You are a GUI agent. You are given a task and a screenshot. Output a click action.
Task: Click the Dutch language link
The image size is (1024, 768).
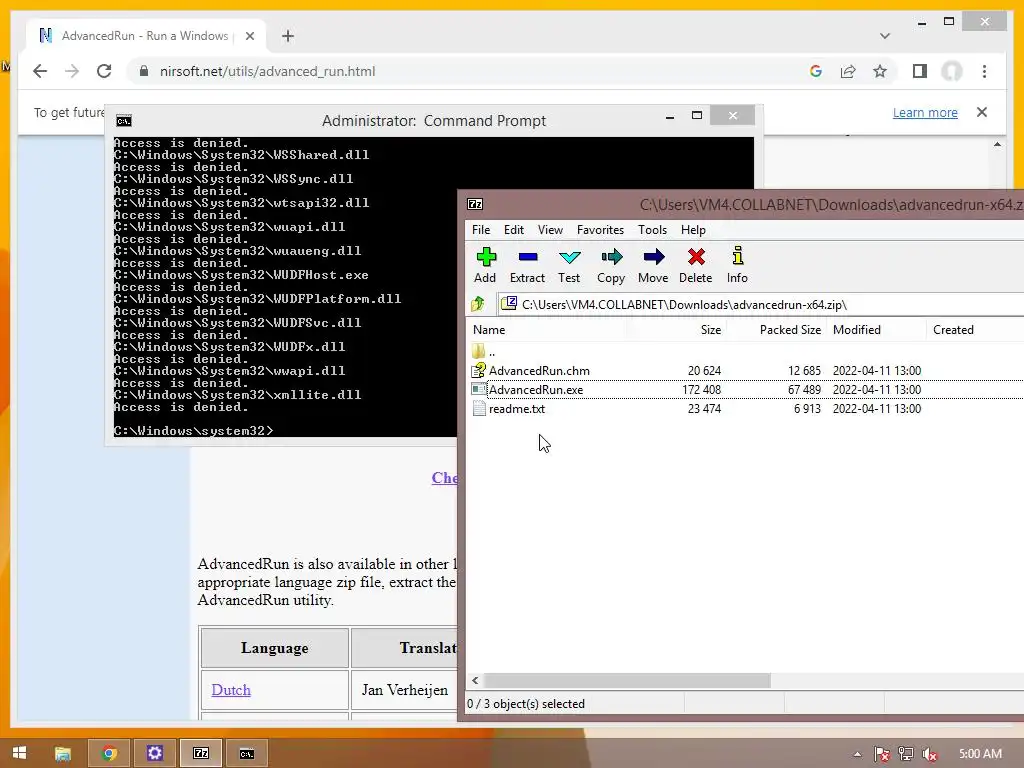coord(231,690)
